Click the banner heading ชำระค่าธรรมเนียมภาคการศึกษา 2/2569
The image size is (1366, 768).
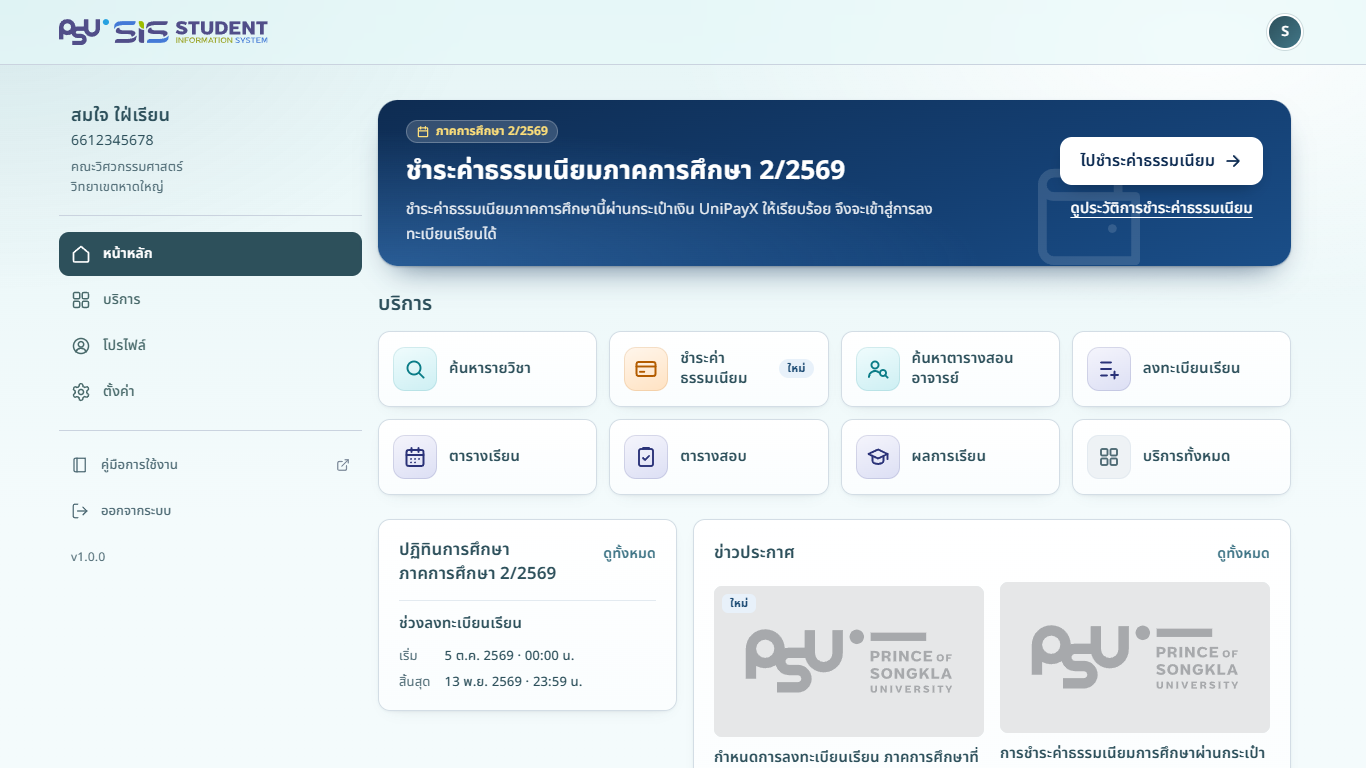click(626, 170)
